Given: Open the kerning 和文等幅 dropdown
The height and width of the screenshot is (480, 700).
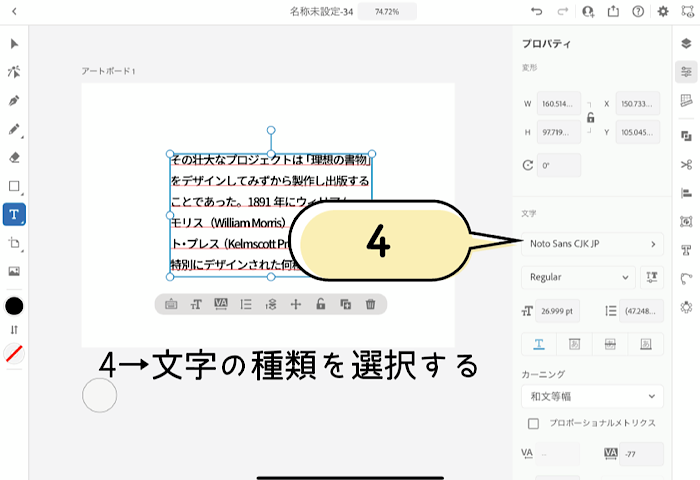Looking at the screenshot, I should (592, 397).
